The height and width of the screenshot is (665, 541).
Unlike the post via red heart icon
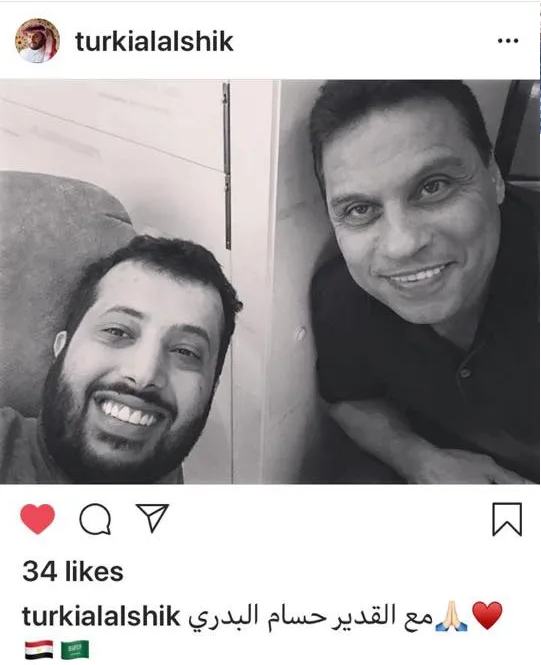(x=38, y=519)
